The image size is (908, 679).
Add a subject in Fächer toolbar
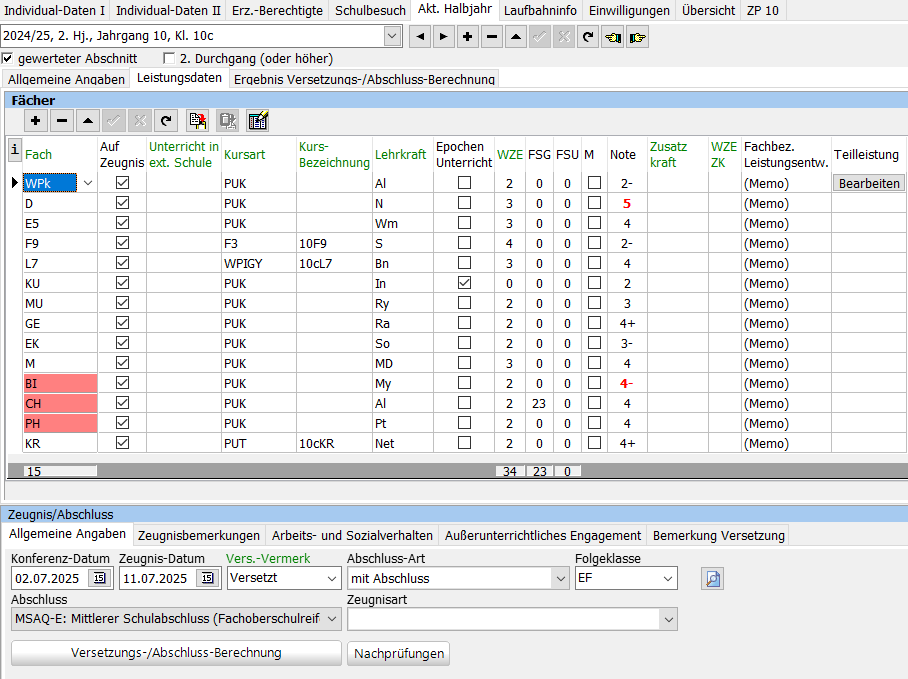click(x=35, y=120)
